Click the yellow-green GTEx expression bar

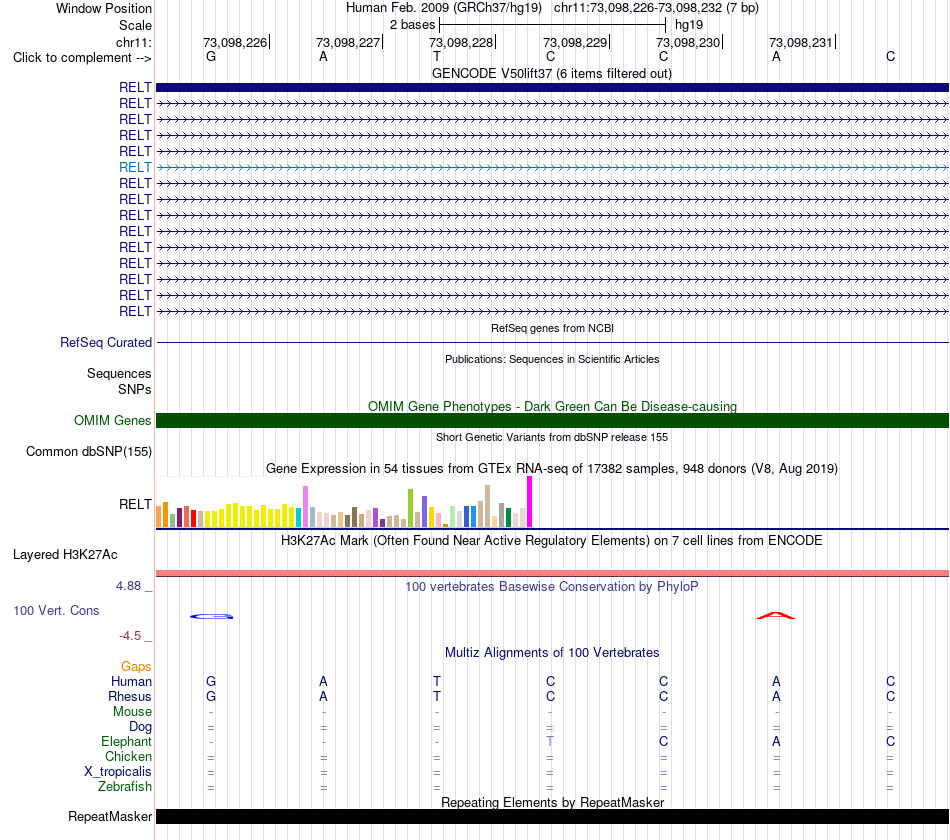[411, 508]
